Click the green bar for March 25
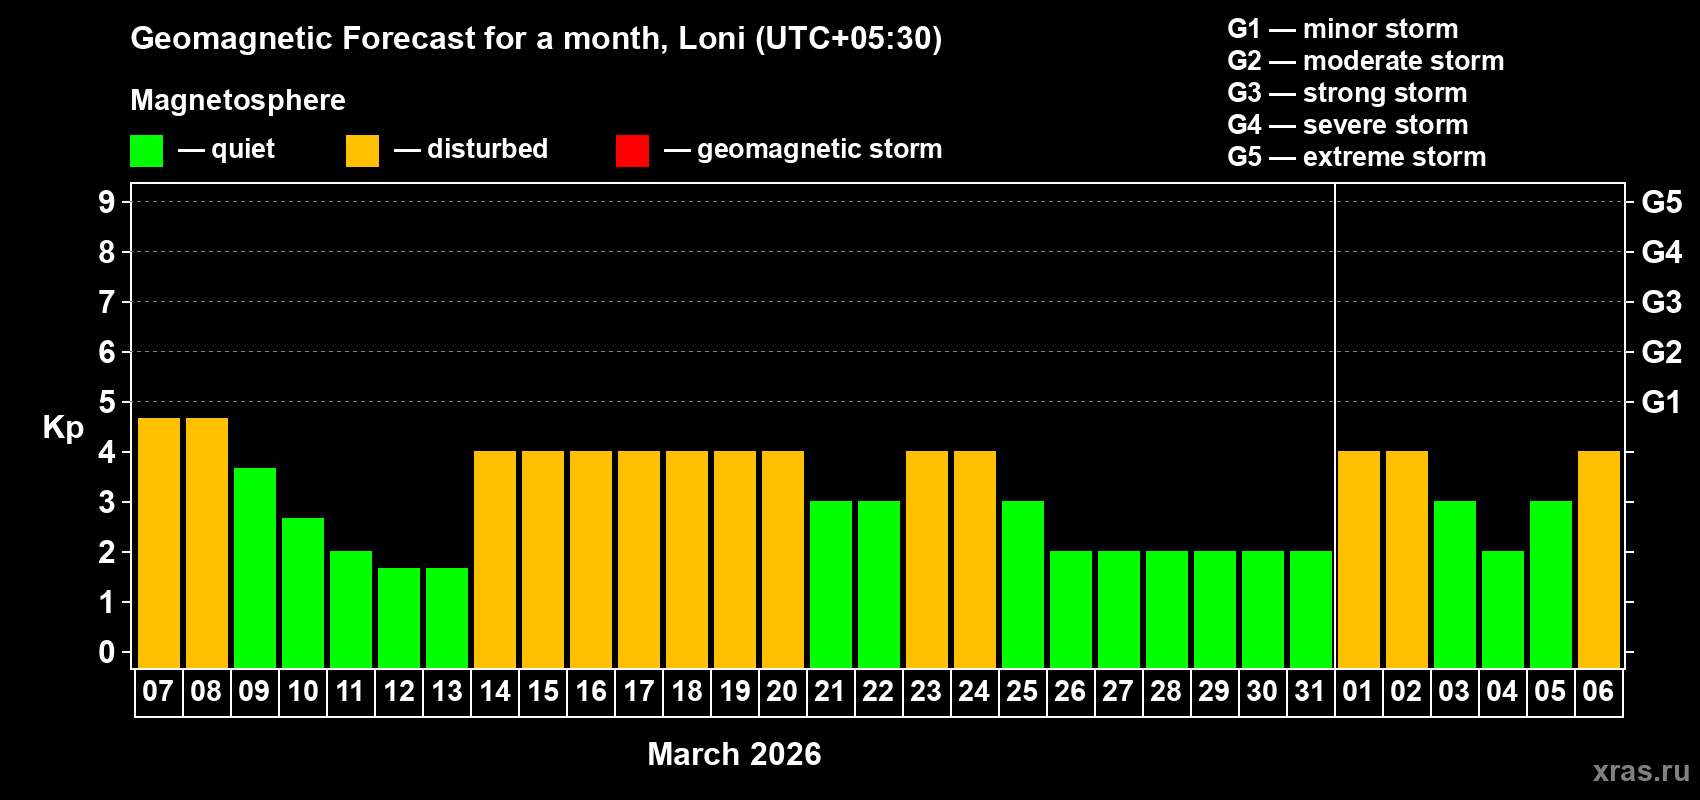 coord(1023,585)
